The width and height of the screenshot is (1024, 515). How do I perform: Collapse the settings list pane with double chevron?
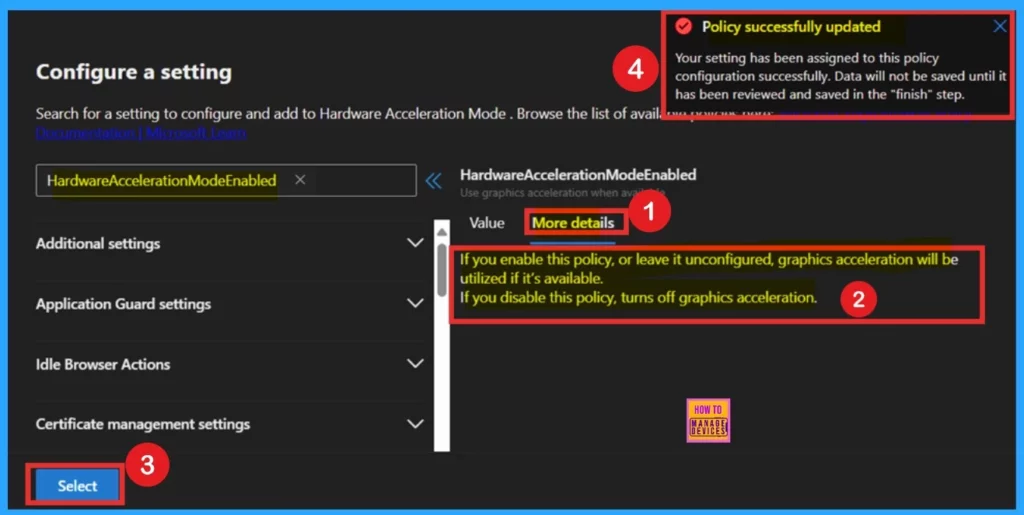(433, 181)
